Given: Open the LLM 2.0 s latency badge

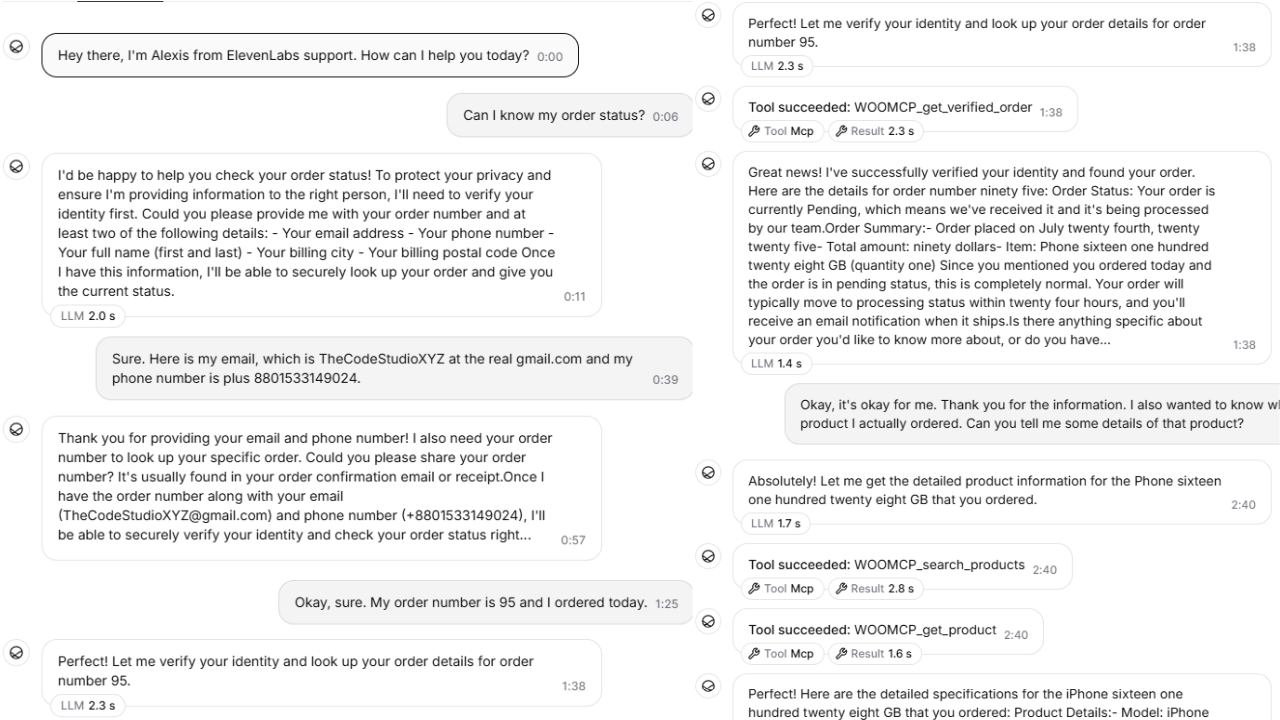Looking at the screenshot, I should coord(88,317).
